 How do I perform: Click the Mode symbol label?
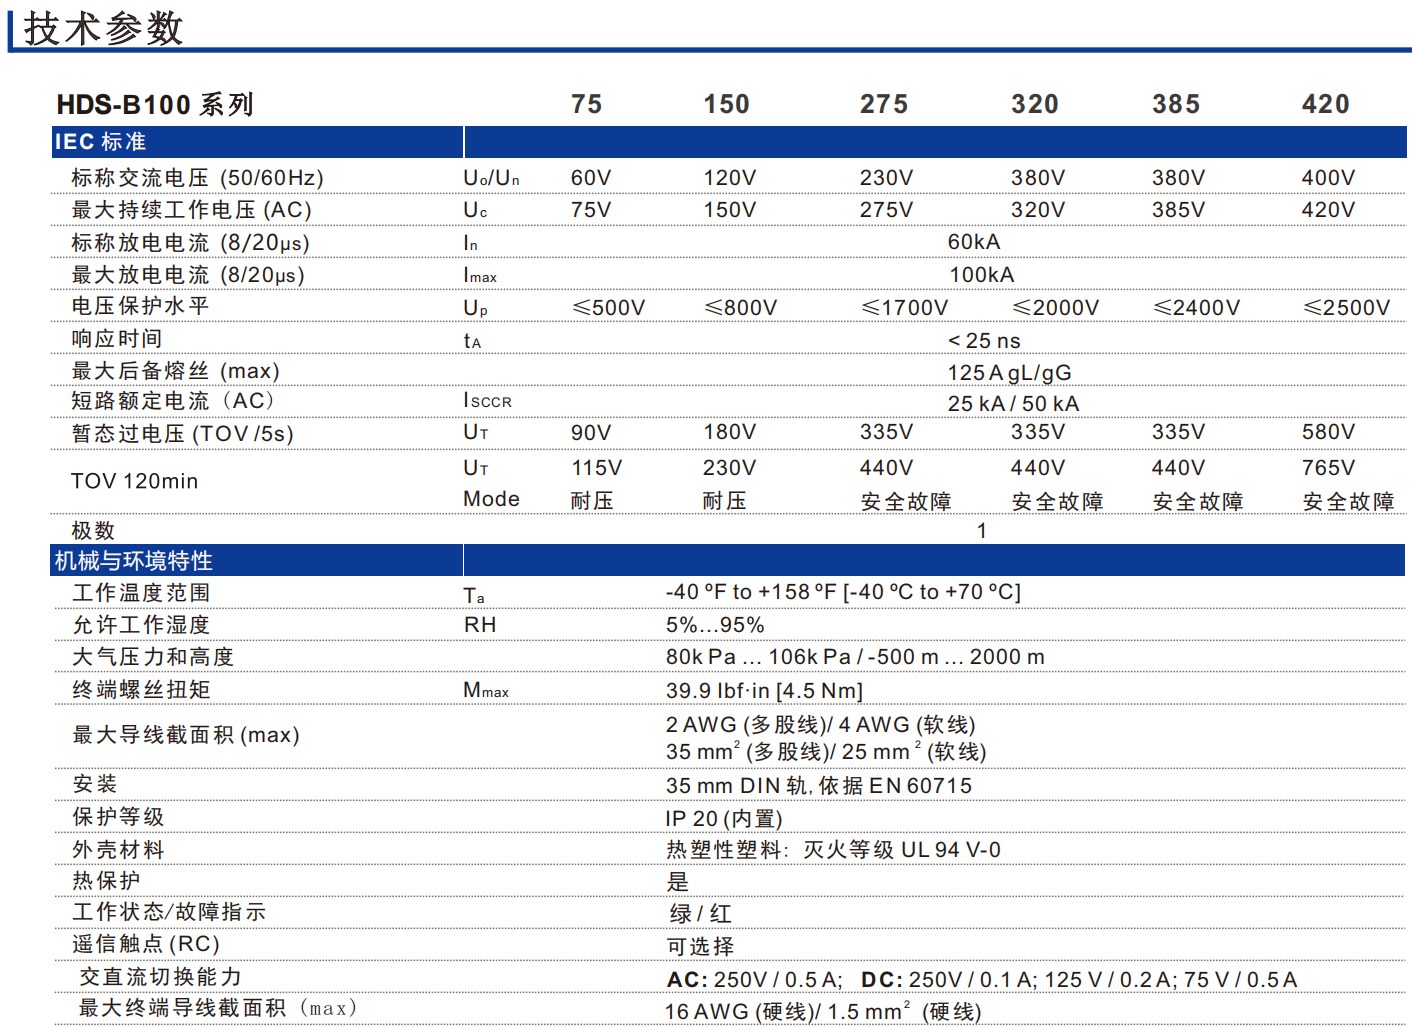[x=491, y=499]
